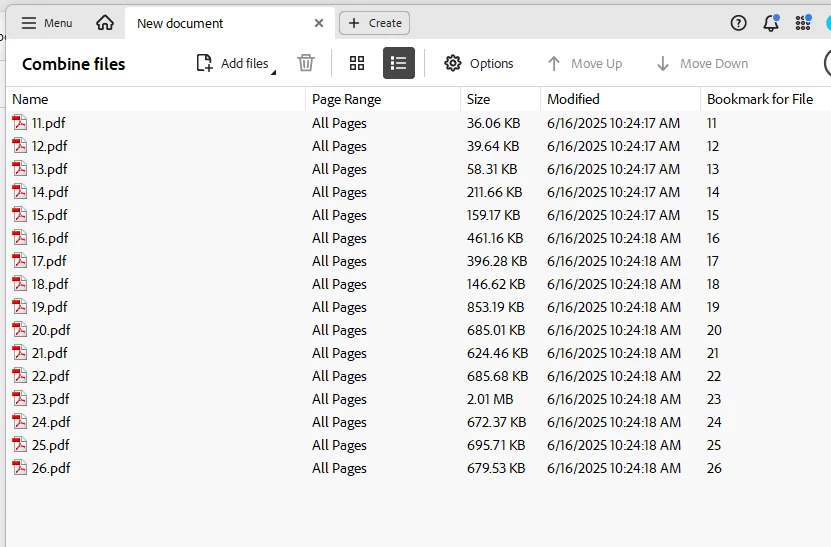Image resolution: width=831 pixels, height=547 pixels.
Task: Select the 13.pdf file name
Action: tap(49, 169)
